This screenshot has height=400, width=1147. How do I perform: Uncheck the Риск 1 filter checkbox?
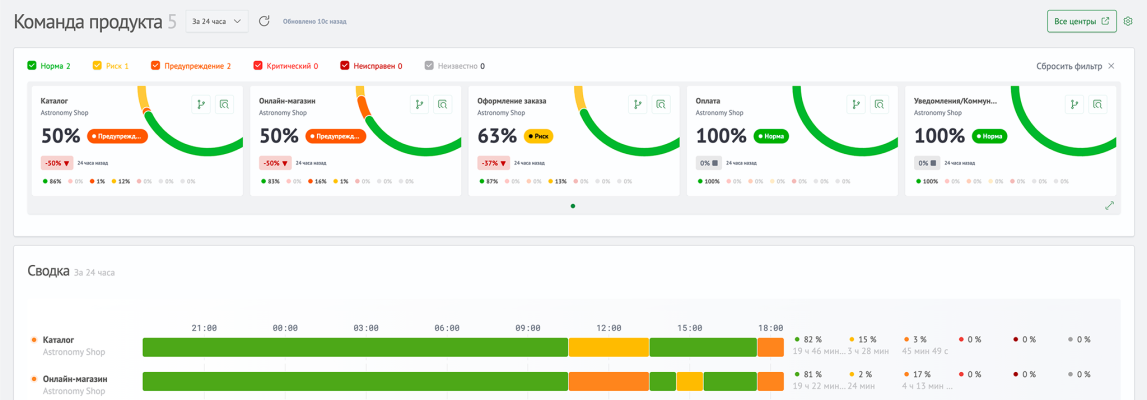click(x=97, y=66)
